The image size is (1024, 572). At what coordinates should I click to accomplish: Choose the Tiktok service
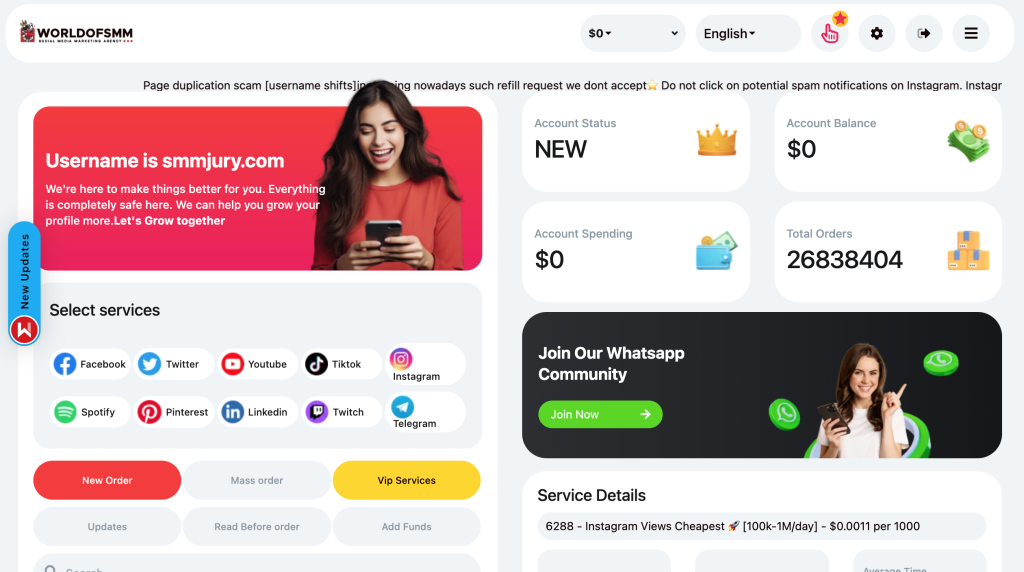click(x=342, y=364)
